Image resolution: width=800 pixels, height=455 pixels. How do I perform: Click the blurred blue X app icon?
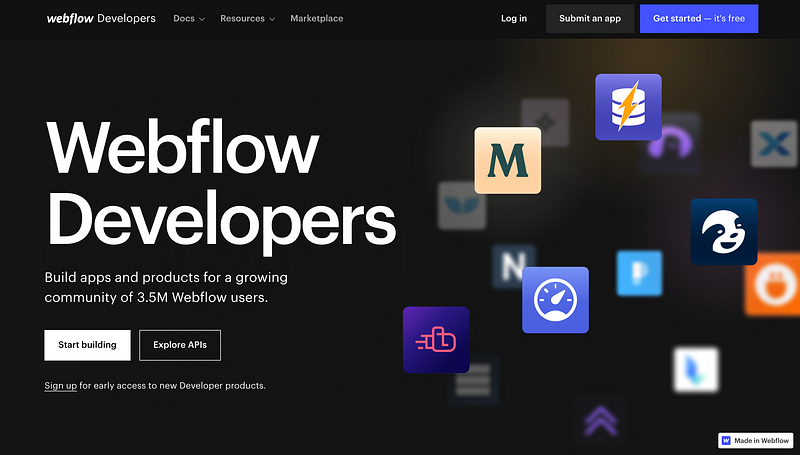[x=774, y=144]
